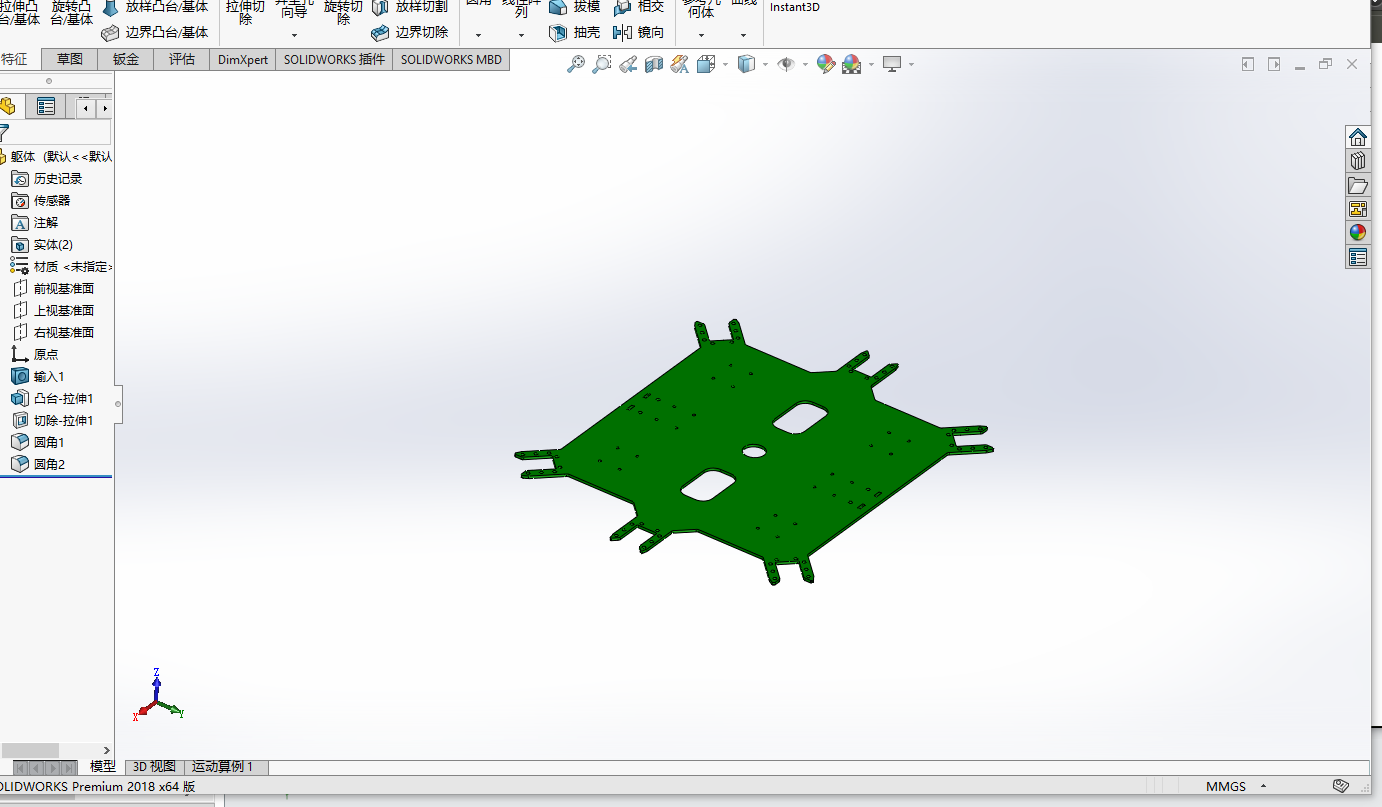Switch to the 钣金 (Sheet Metal) ribbon tab
The width and height of the screenshot is (1382, 807).
click(126, 59)
